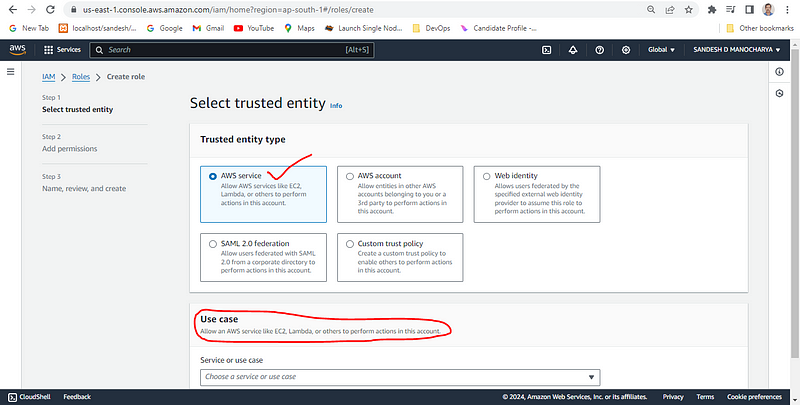Open the Maps bookmark

point(299,29)
